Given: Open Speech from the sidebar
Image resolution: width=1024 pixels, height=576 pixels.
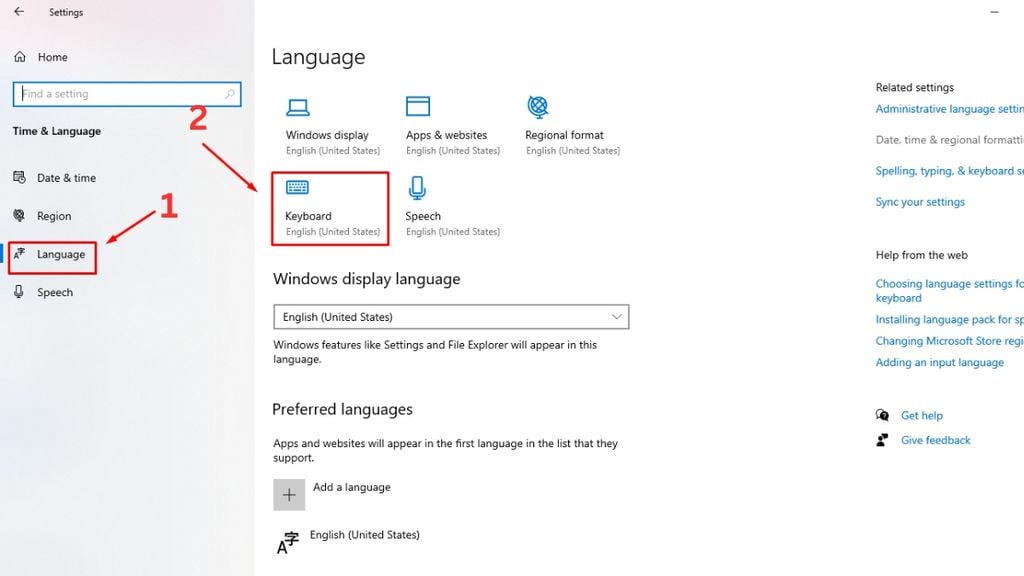Looking at the screenshot, I should point(58,291).
